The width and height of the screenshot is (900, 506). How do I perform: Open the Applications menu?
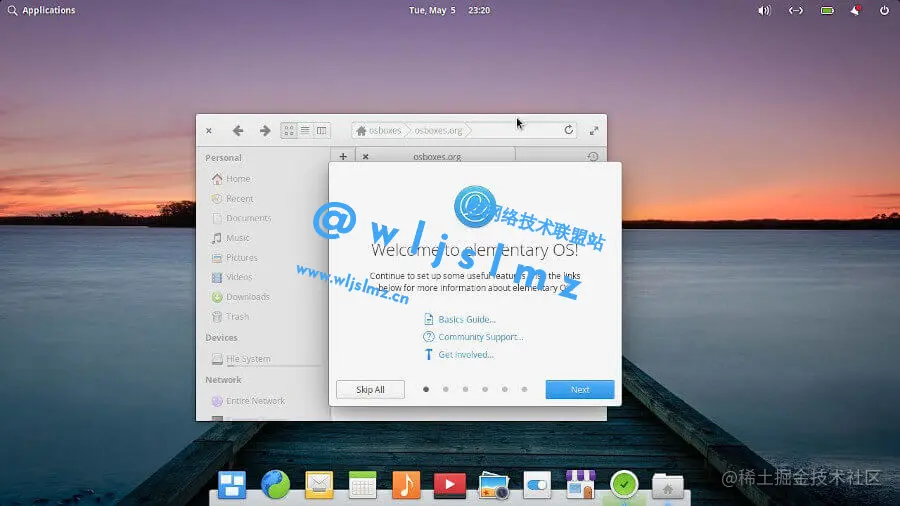[41, 10]
